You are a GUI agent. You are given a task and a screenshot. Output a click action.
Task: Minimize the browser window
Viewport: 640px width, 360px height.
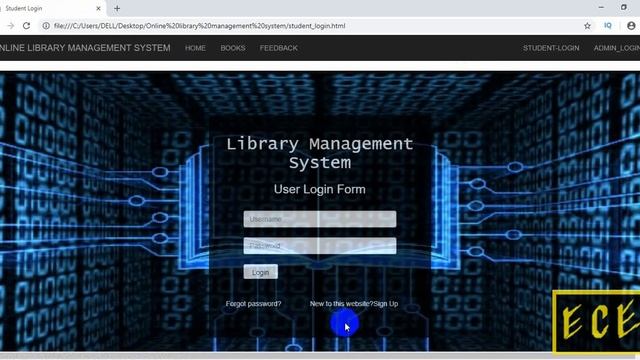click(601, 7)
